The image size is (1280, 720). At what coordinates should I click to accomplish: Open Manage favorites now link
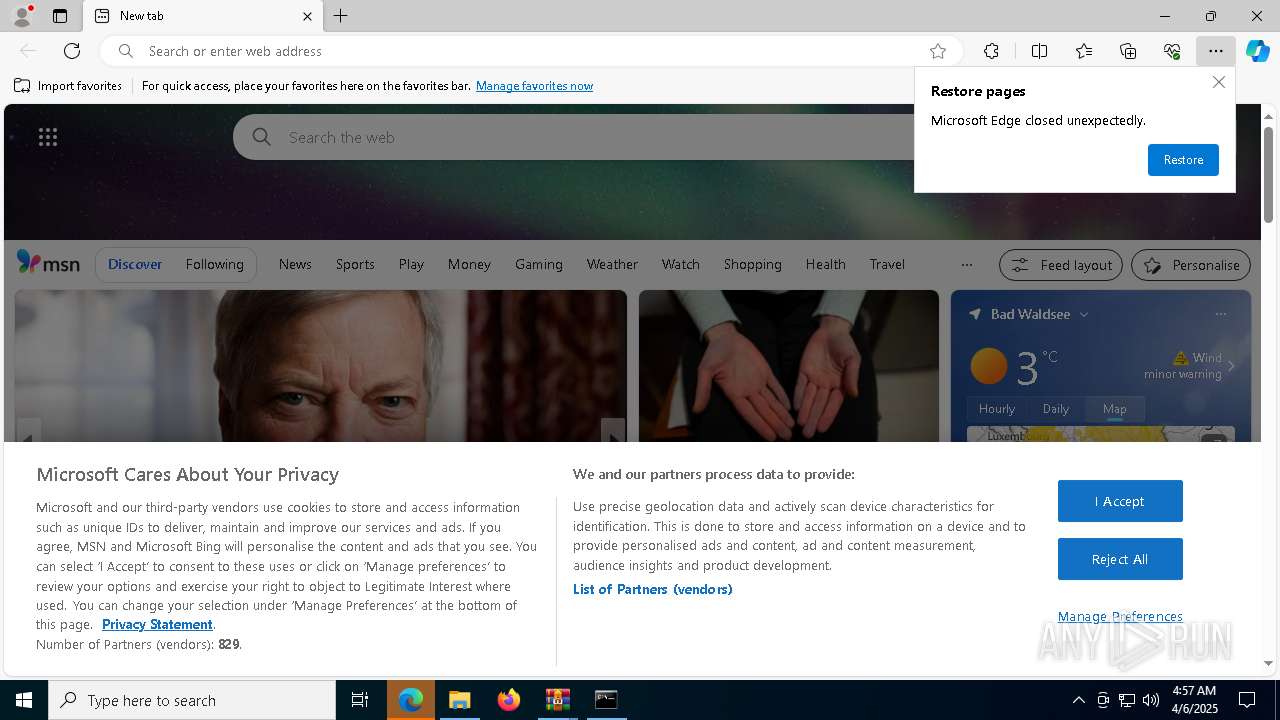click(x=534, y=86)
